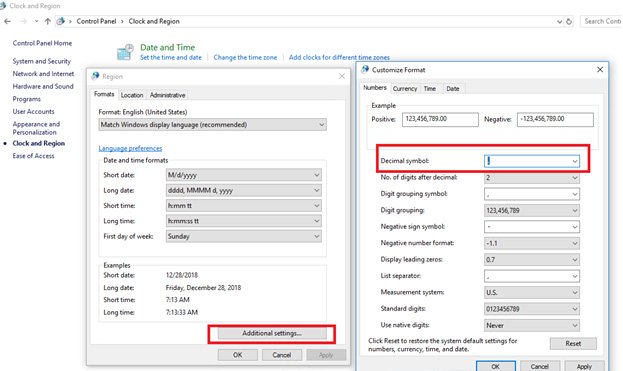The width and height of the screenshot is (623, 371).
Task: Open the address bar history dropdown
Action: point(559,21)
